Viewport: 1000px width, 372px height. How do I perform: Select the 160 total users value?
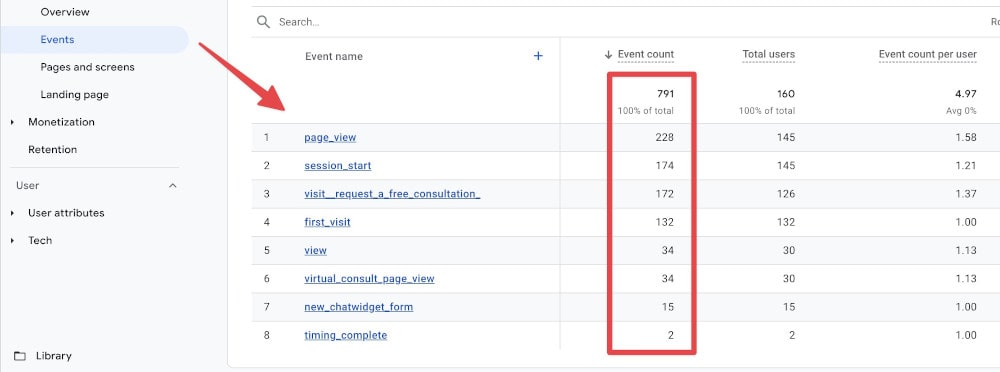[x=786, y=94]
